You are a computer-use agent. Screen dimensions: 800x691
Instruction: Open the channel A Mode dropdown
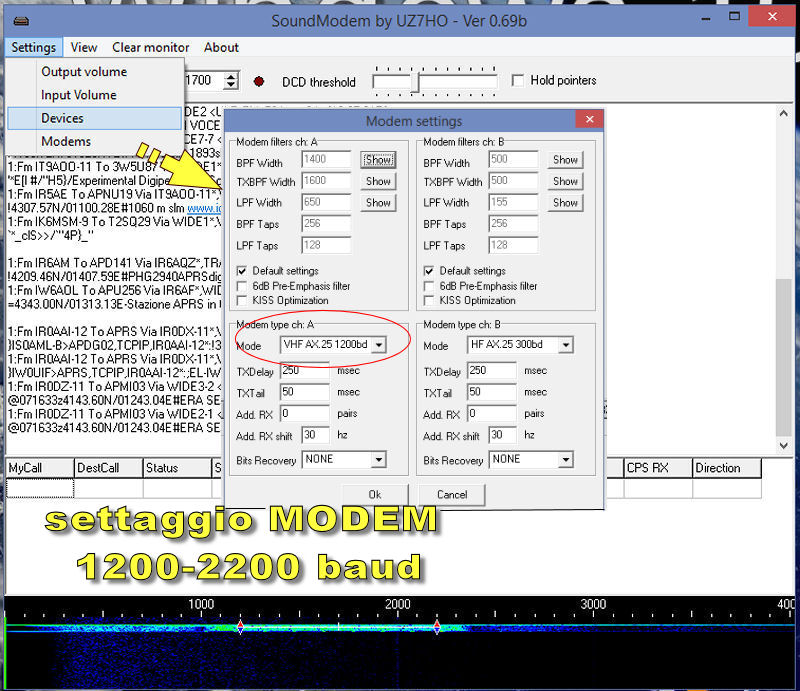click(x=379, y=345)
